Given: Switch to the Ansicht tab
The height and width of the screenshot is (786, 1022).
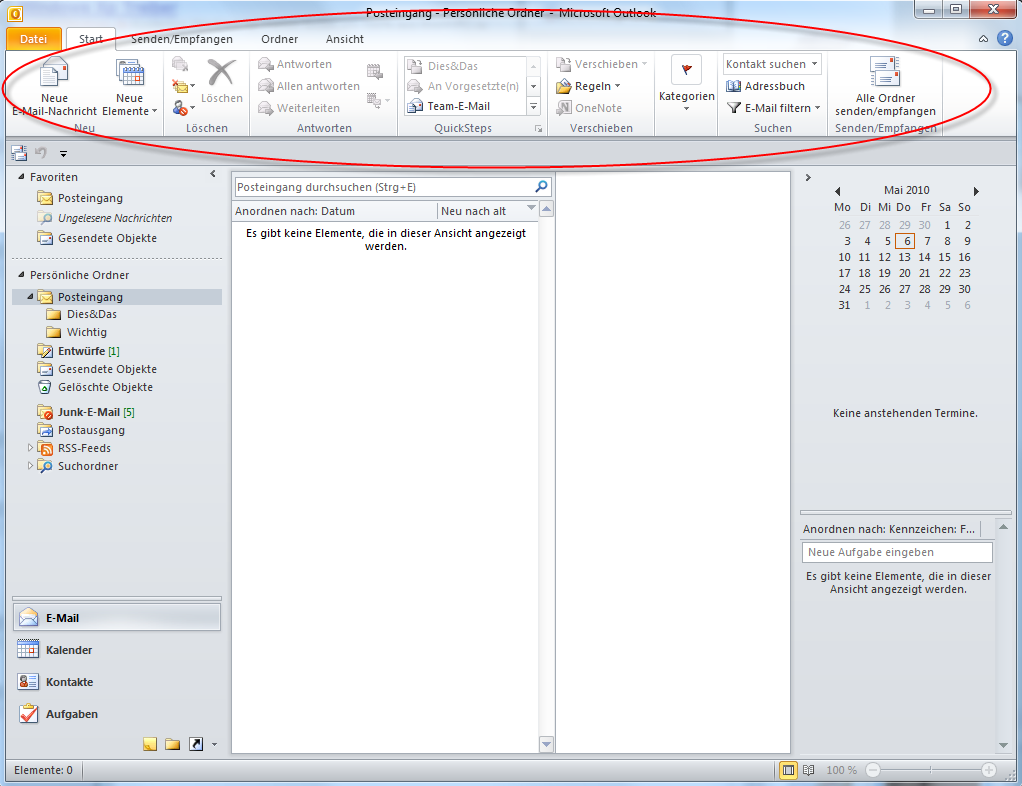Looking at the screenshot, I should 344,39.
